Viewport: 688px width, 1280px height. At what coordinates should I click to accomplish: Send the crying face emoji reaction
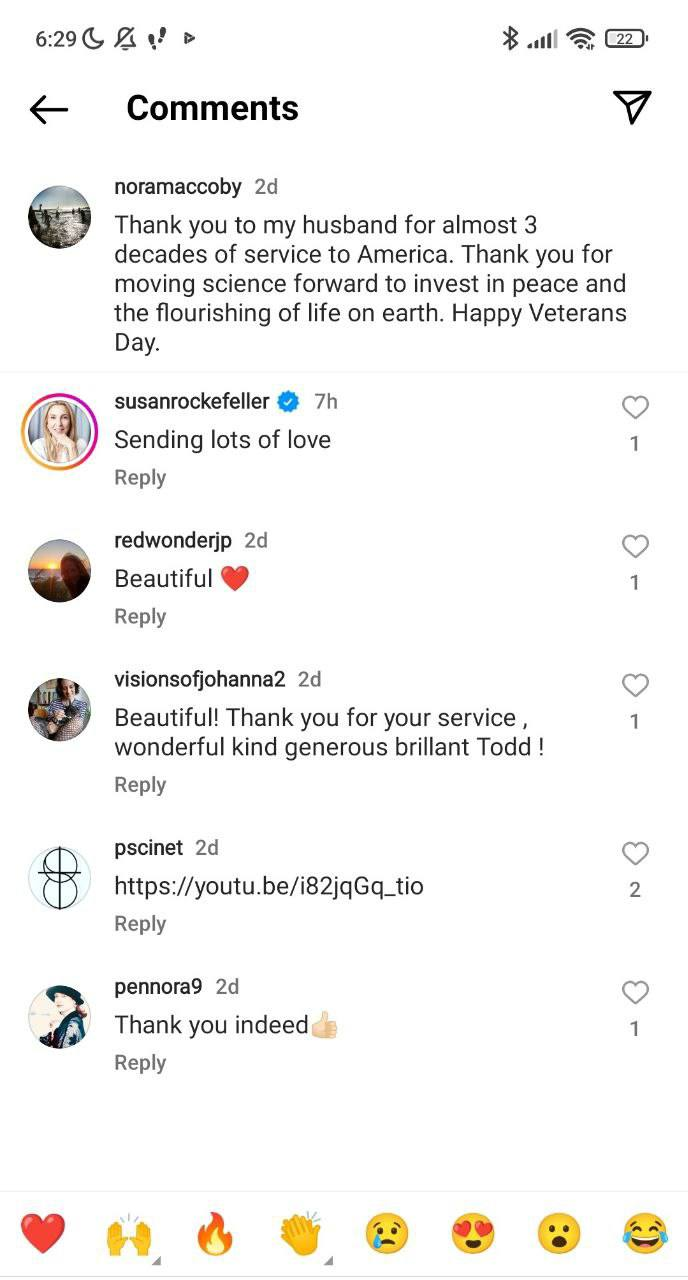click(x=387, y=1234)
